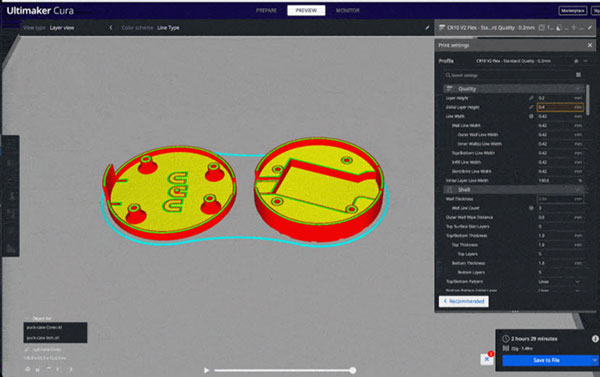Click the layer slider handle

point(353,370)
